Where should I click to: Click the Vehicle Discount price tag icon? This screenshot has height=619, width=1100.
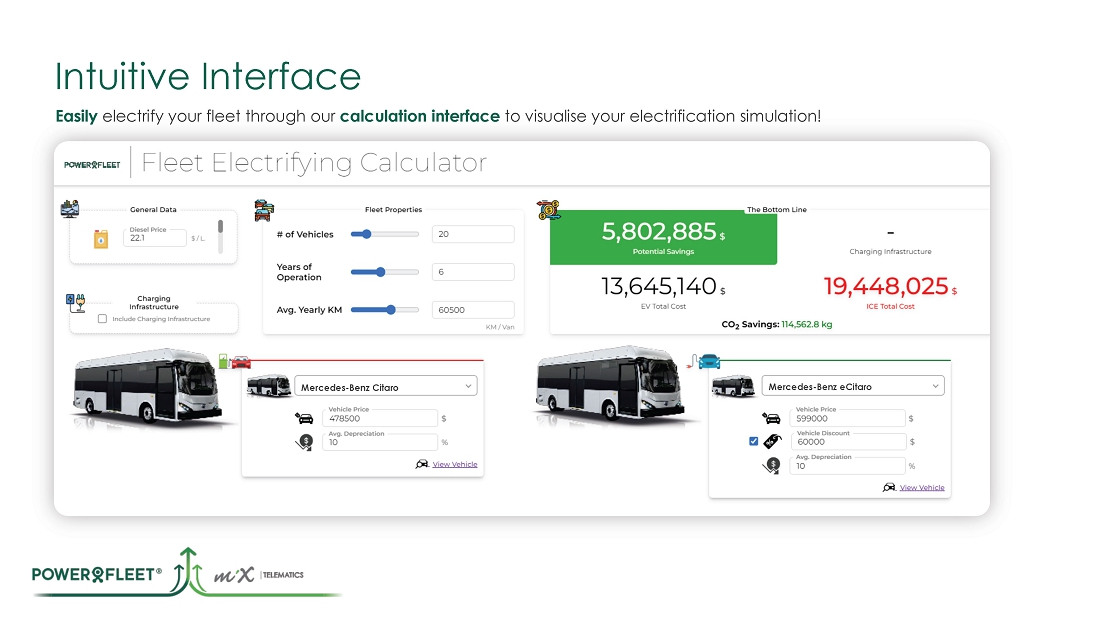[x=772, y=441]
